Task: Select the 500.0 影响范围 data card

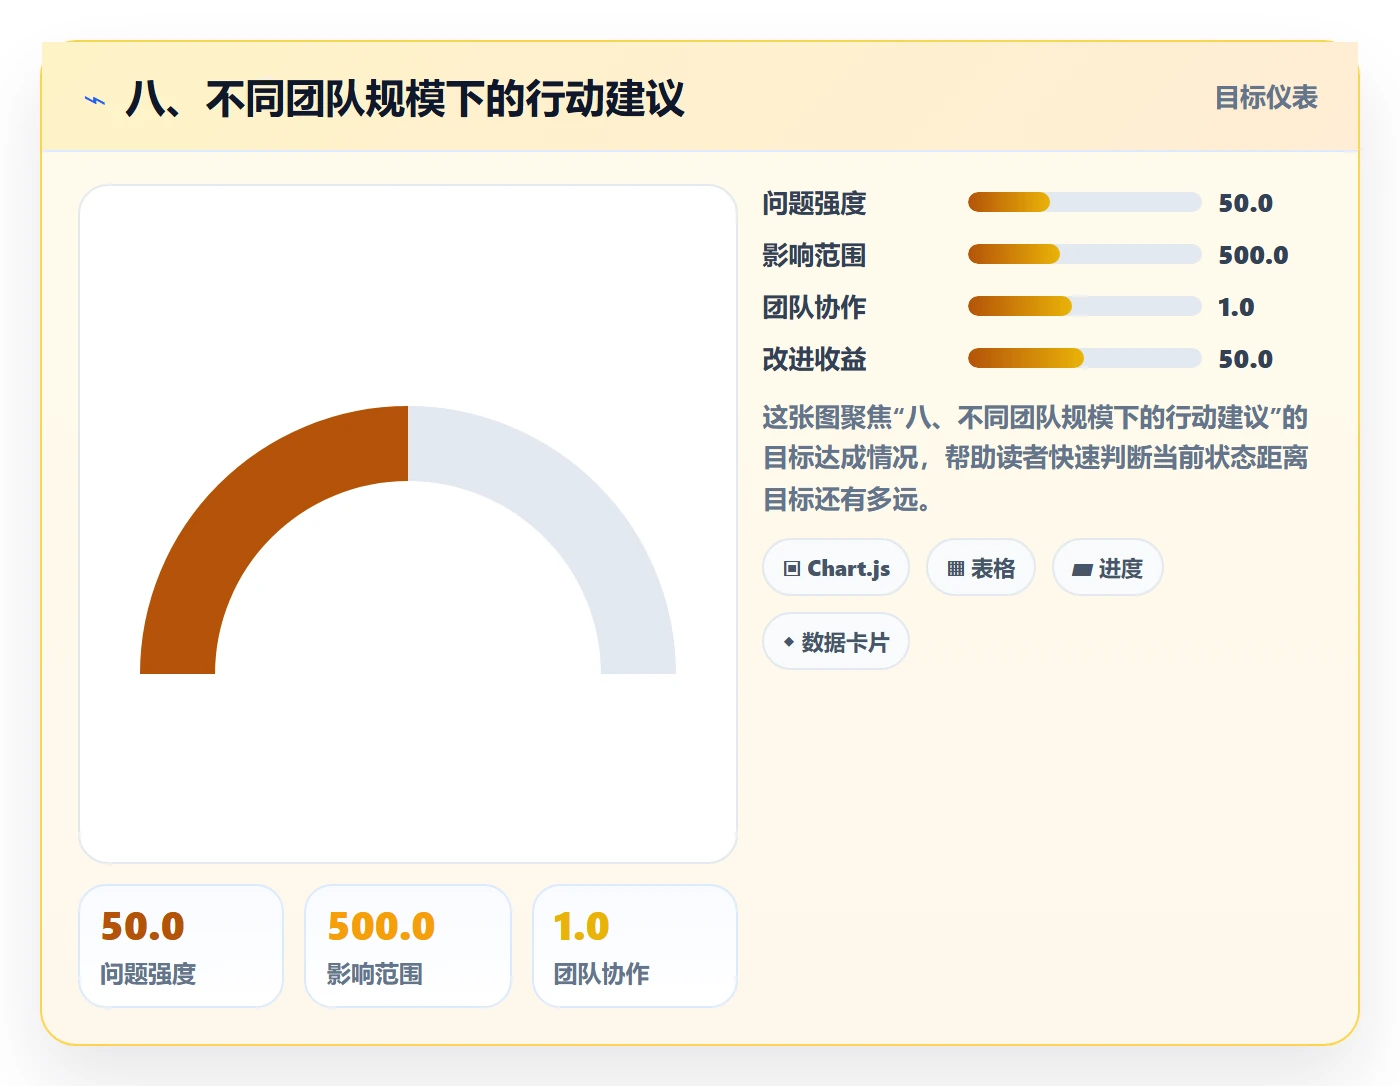Action: (408, 946)
